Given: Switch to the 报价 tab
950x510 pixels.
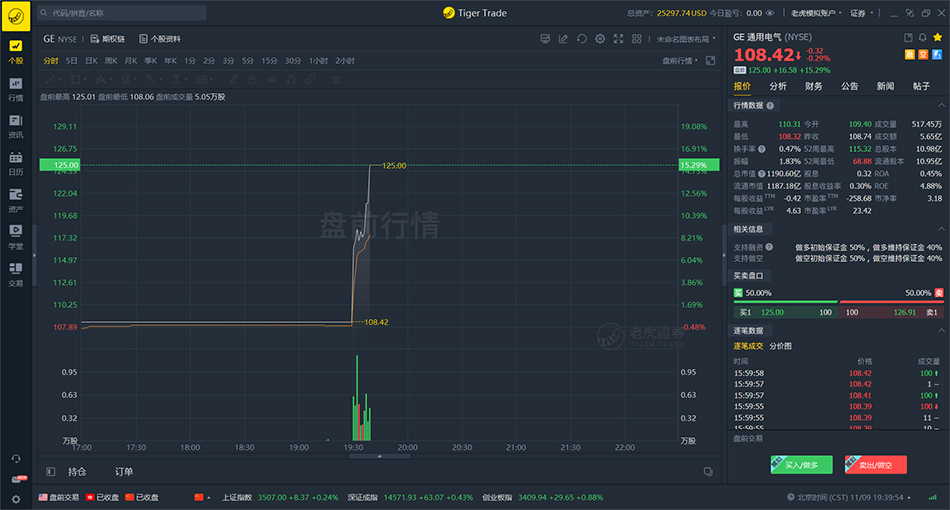Looking at the screenshot, I should pyautogui.click(x=742, y=86).
